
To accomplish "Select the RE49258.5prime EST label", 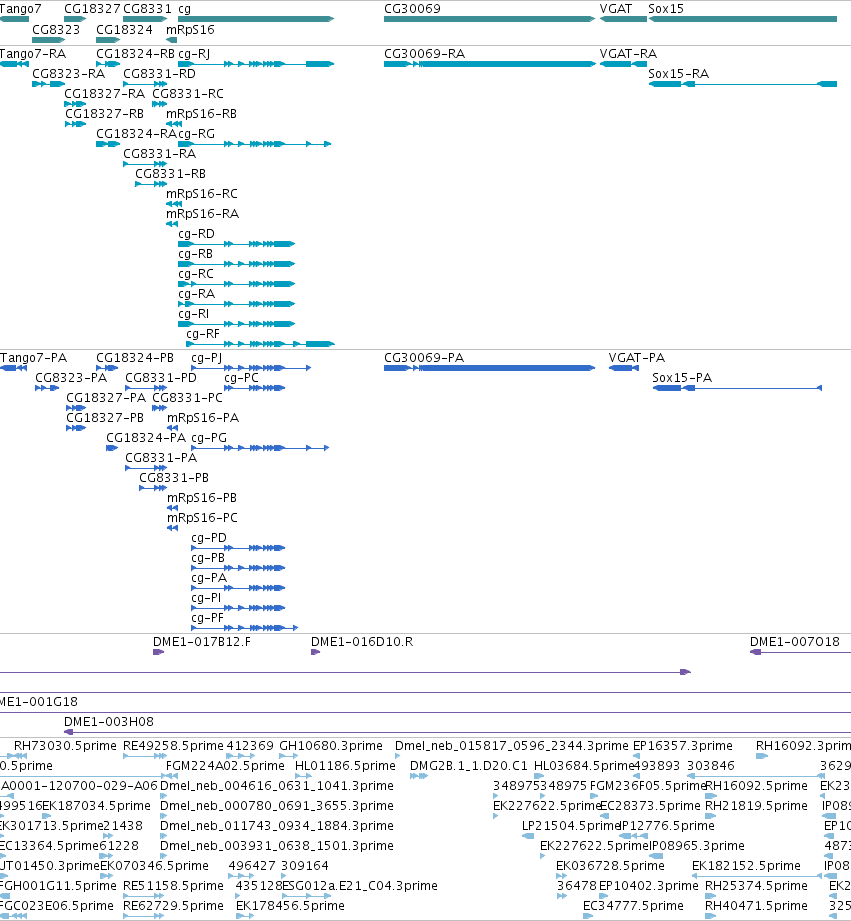I will point(173,746).
